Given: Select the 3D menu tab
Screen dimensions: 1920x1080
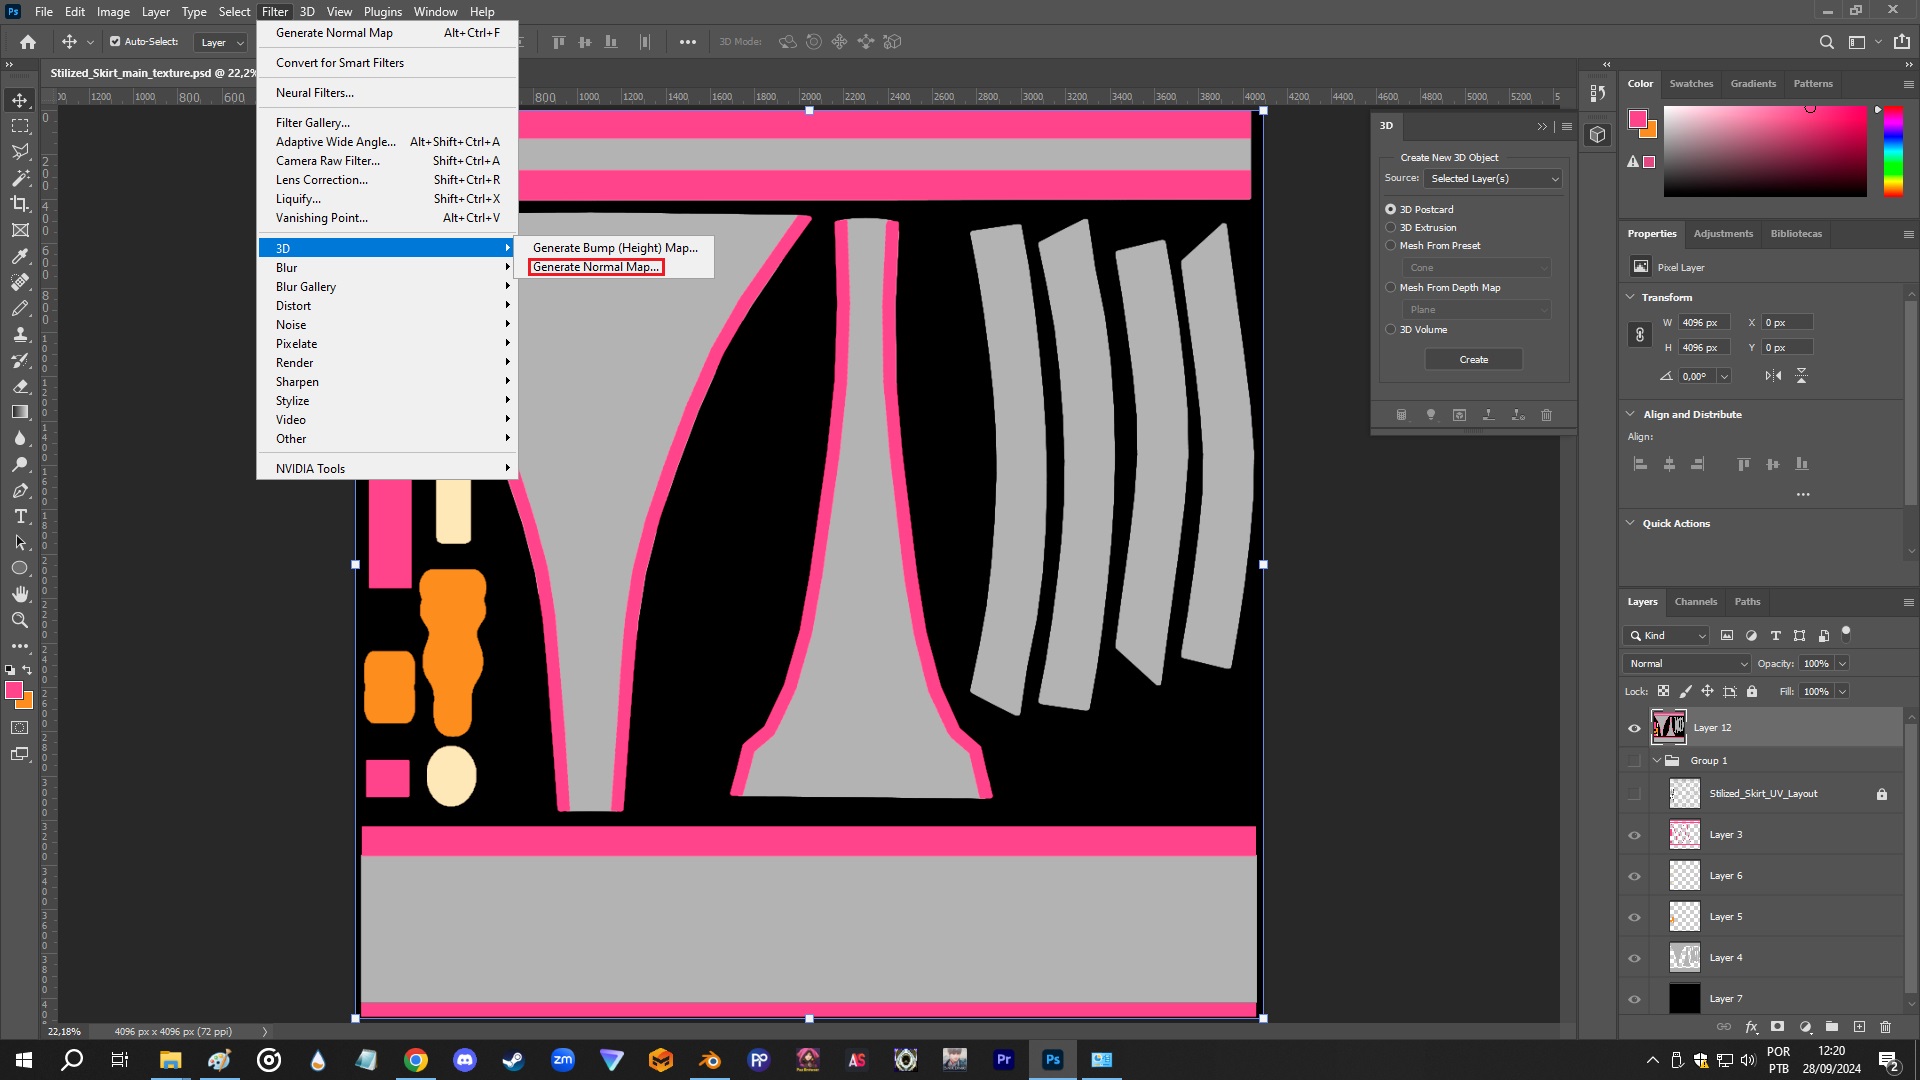Looking at the screenshot, I should click(x=309, y=11).
